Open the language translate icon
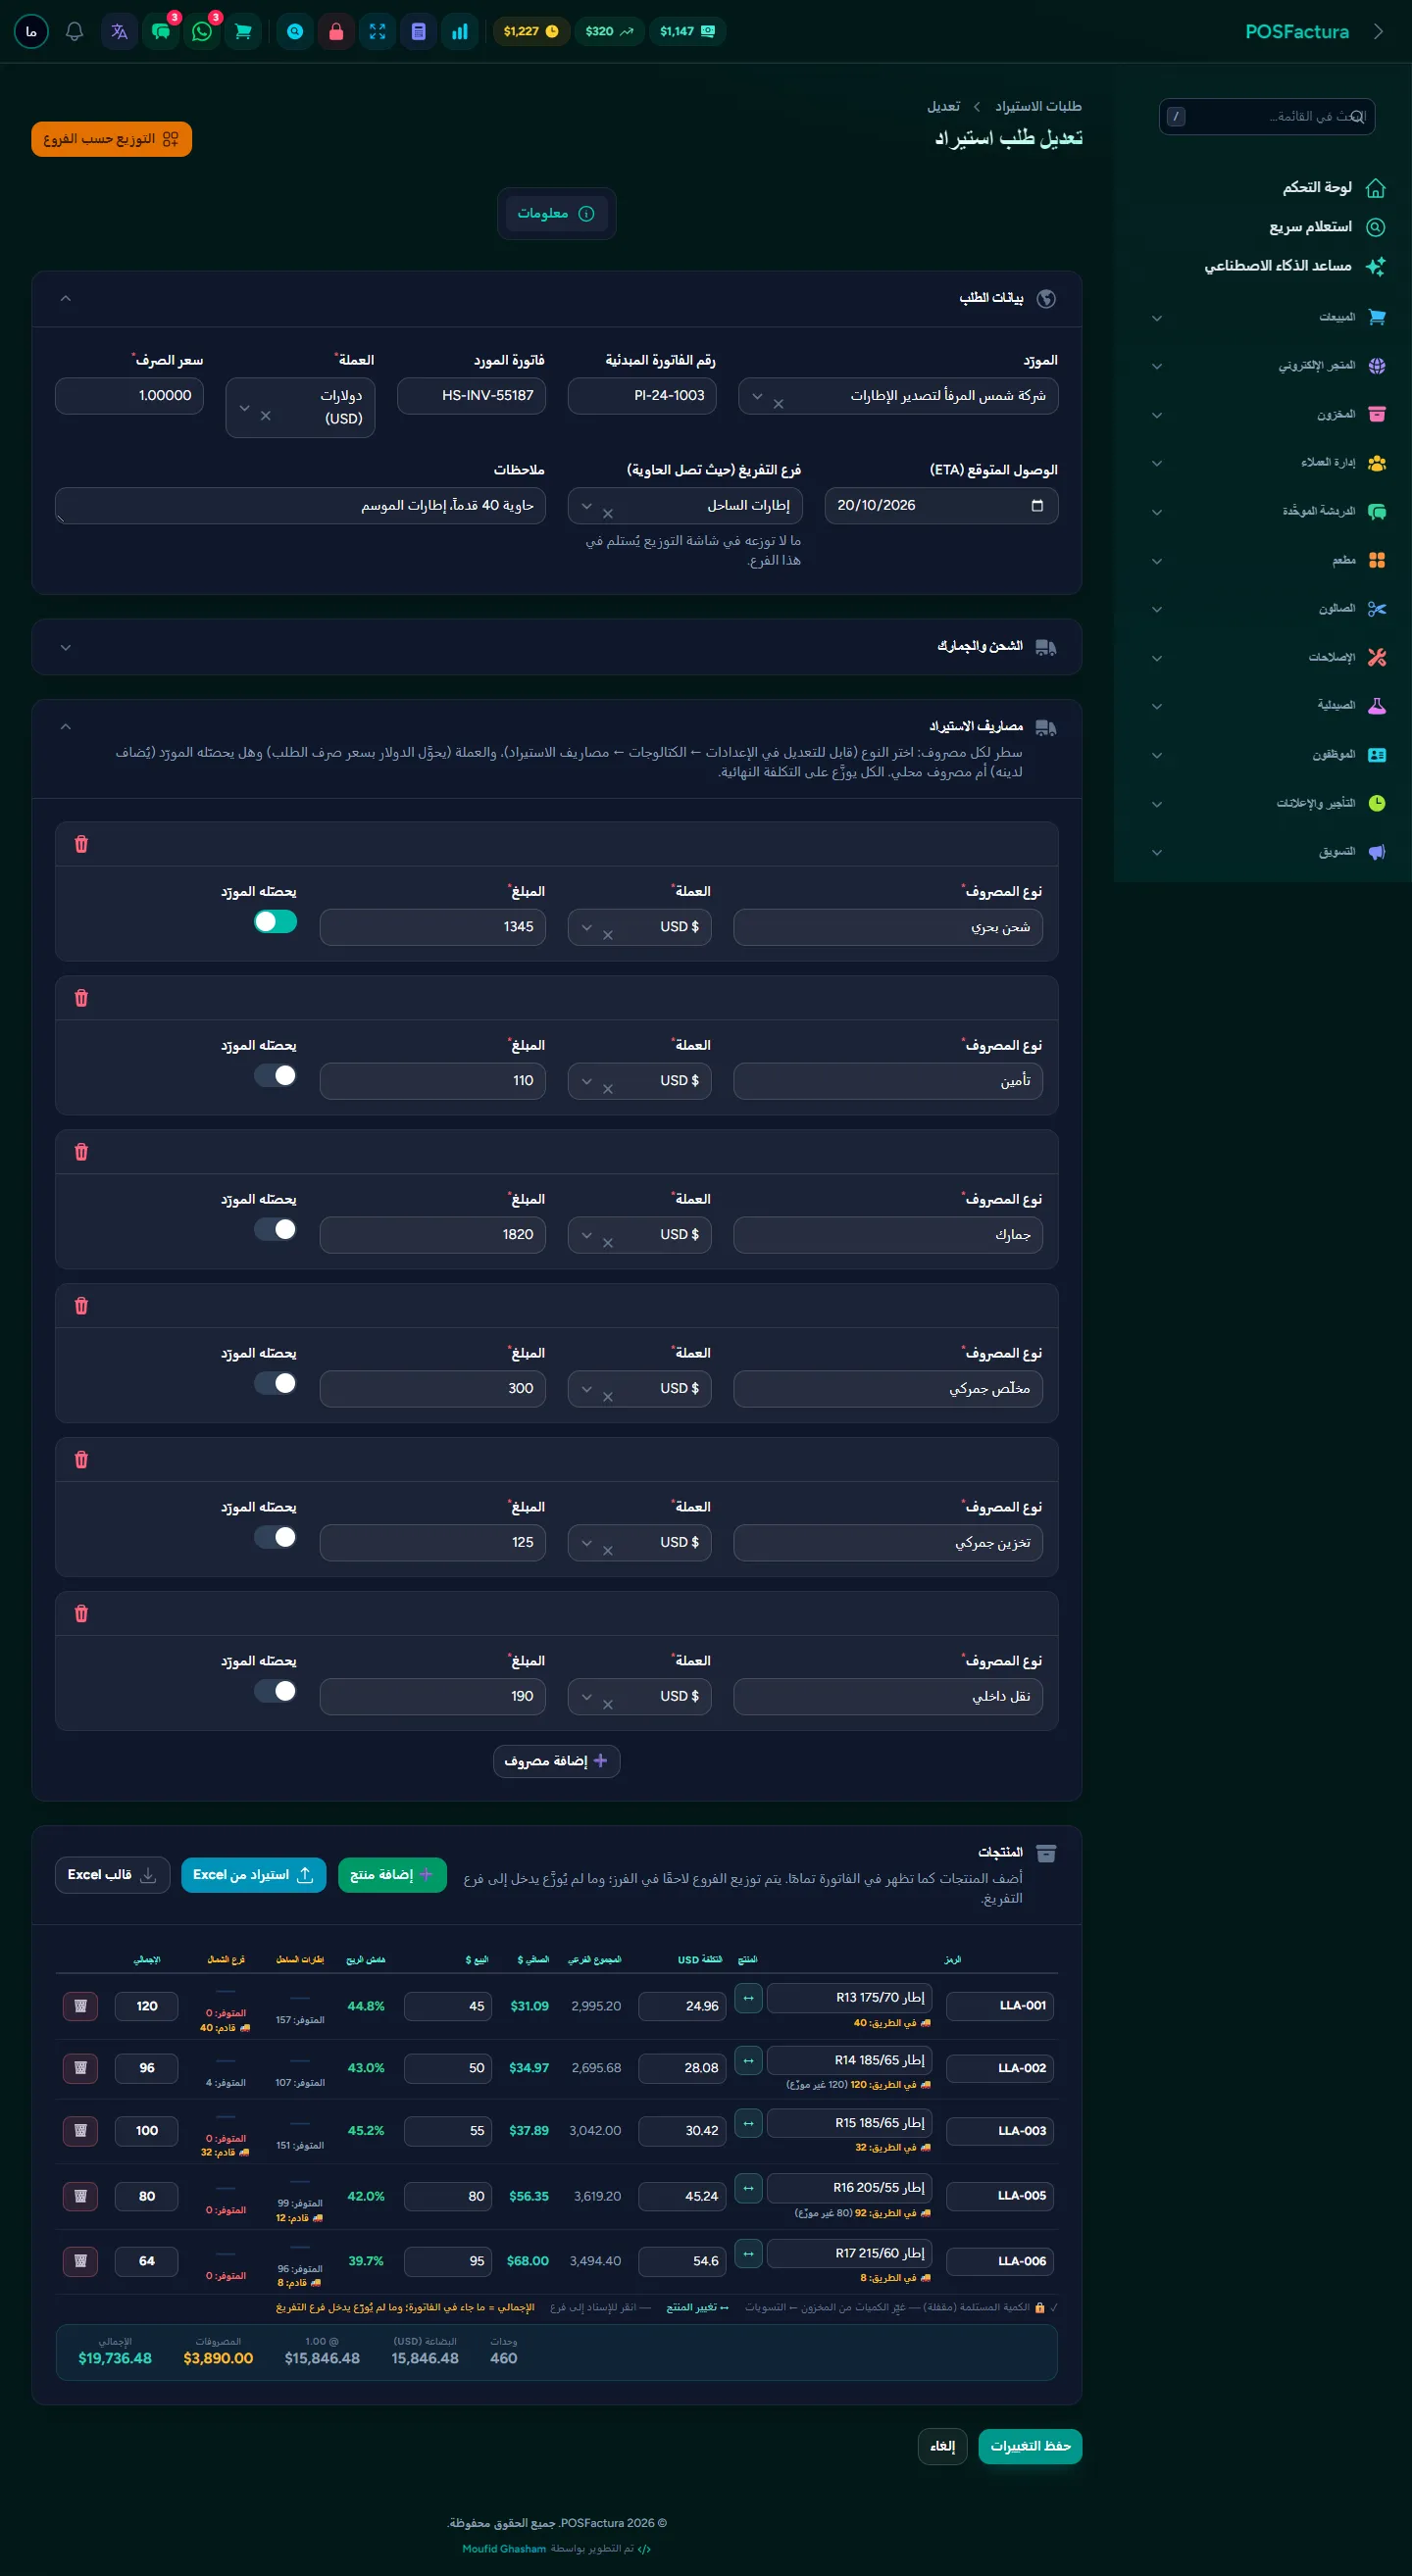 119,31
